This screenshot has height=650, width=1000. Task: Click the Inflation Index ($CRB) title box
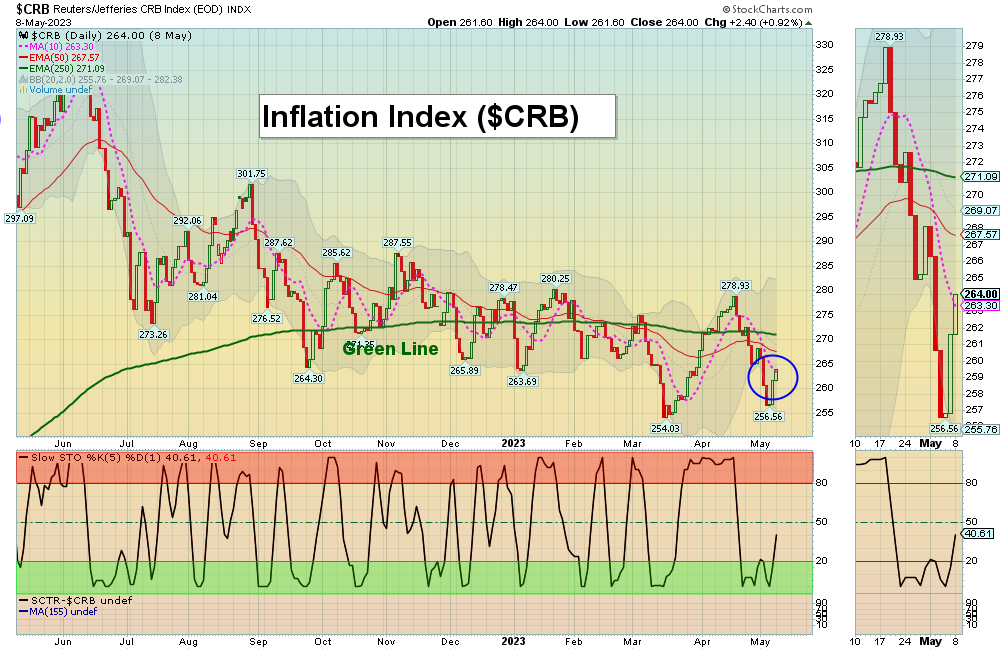(437, 117)
